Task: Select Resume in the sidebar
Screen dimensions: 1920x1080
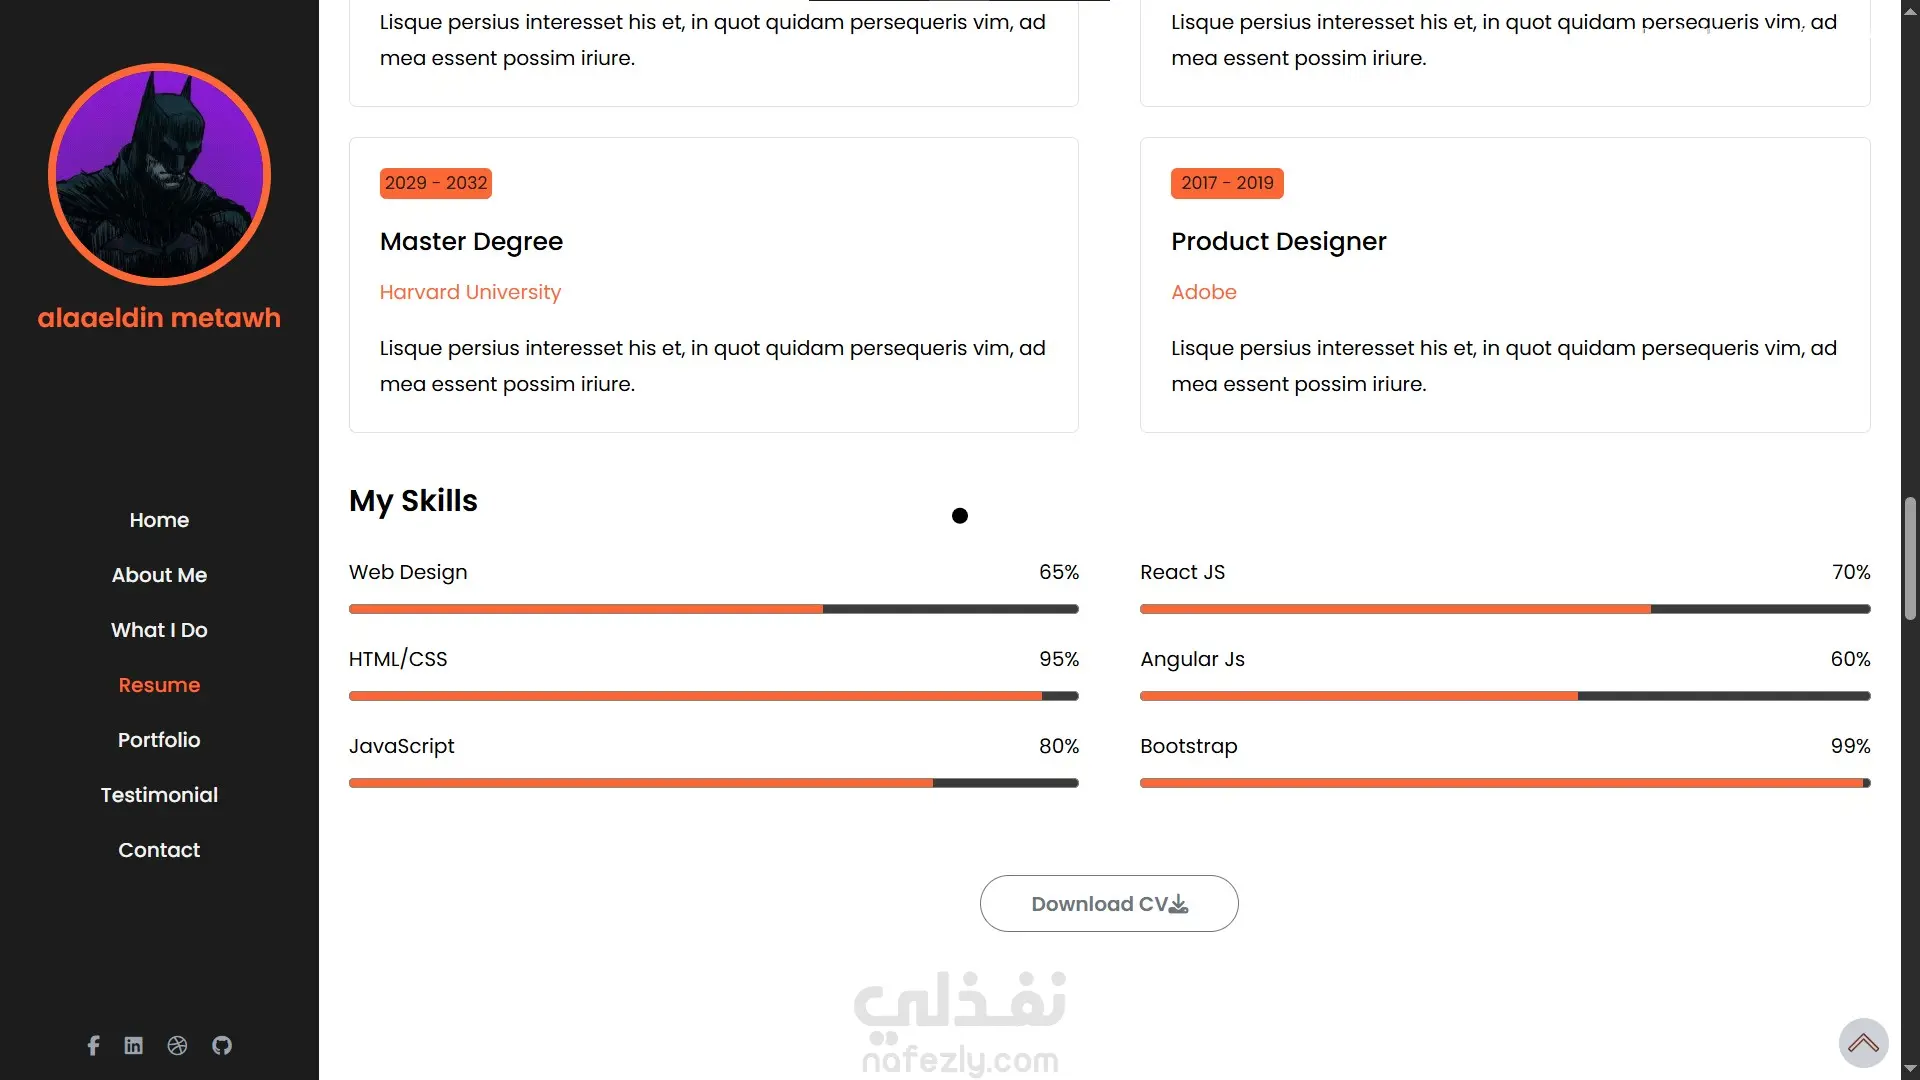Action: pyautogui.click(x=159, y=685)
